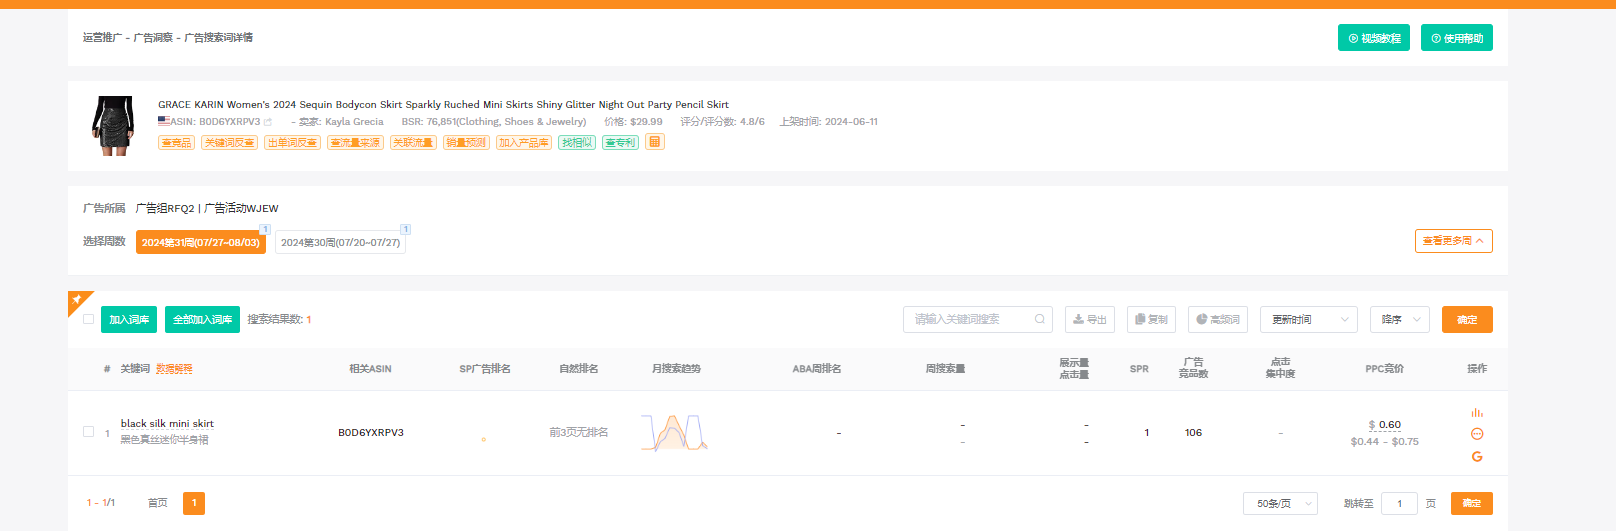The width and height of the screenshot is (1616, 531).
Task: Click the external link icon next to the ASIN
Action: click(268, 122)
